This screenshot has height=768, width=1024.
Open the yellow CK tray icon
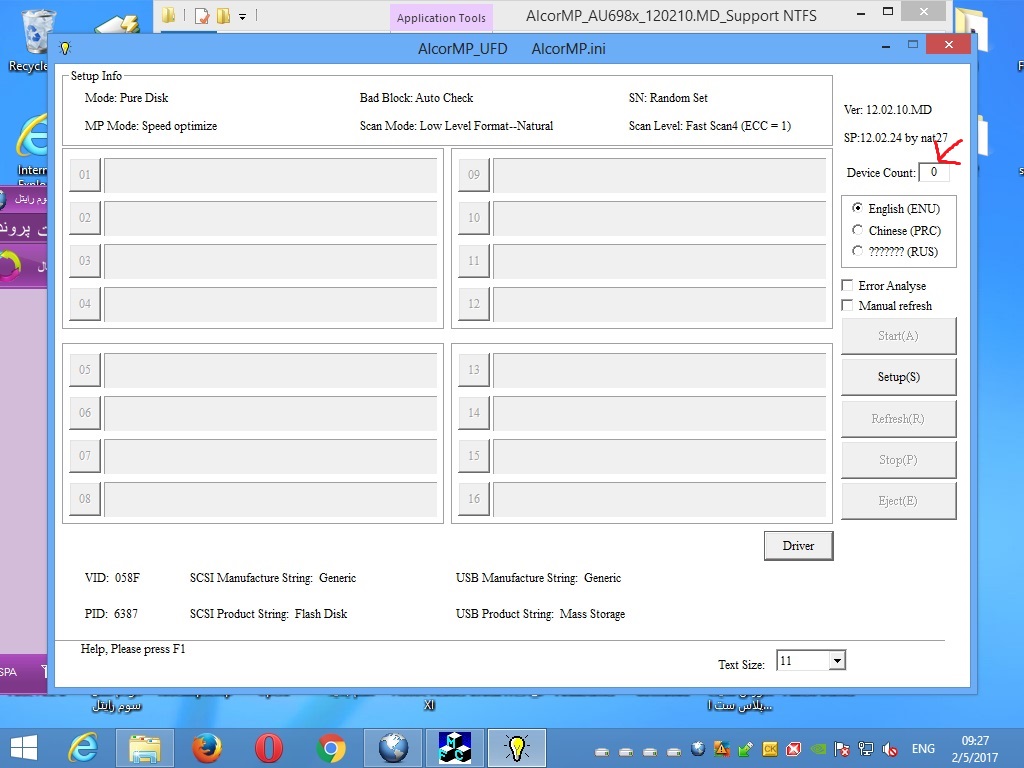[770, 748]
